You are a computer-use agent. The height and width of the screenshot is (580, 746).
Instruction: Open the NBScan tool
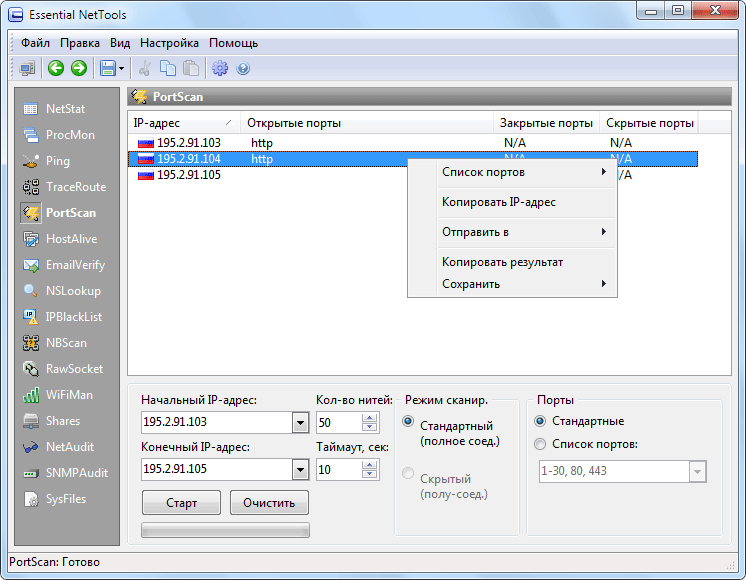[55, 343]
